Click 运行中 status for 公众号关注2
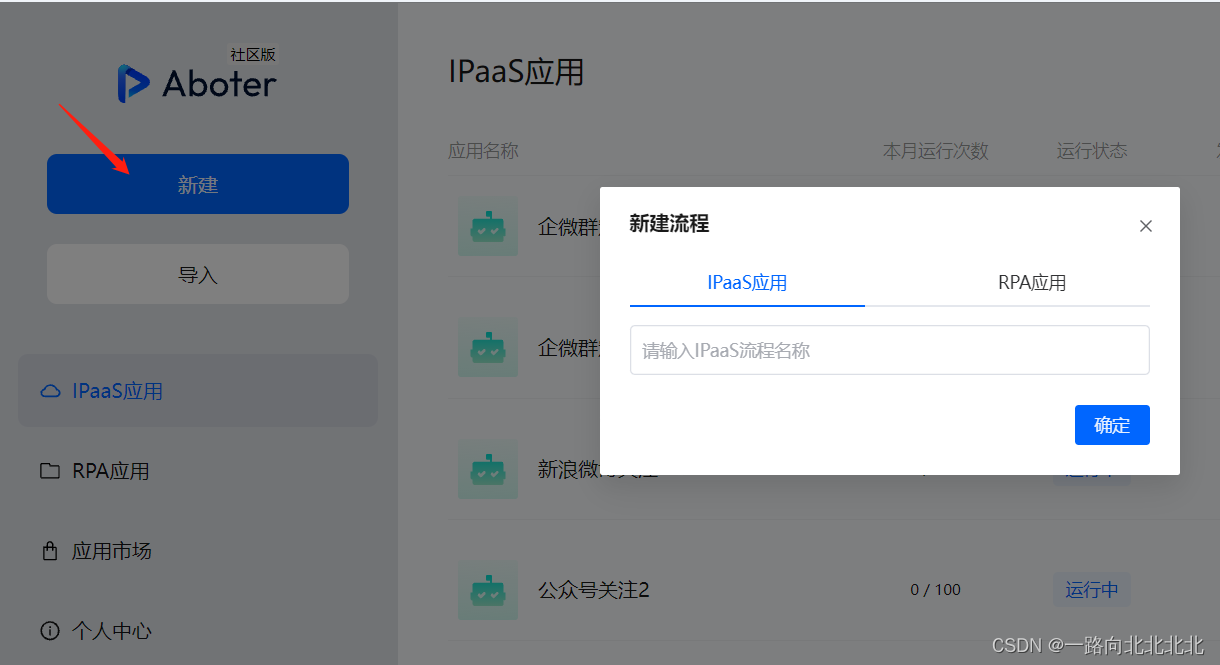Viewport: 1220px width, 665px height. (x=1091, y=590)
